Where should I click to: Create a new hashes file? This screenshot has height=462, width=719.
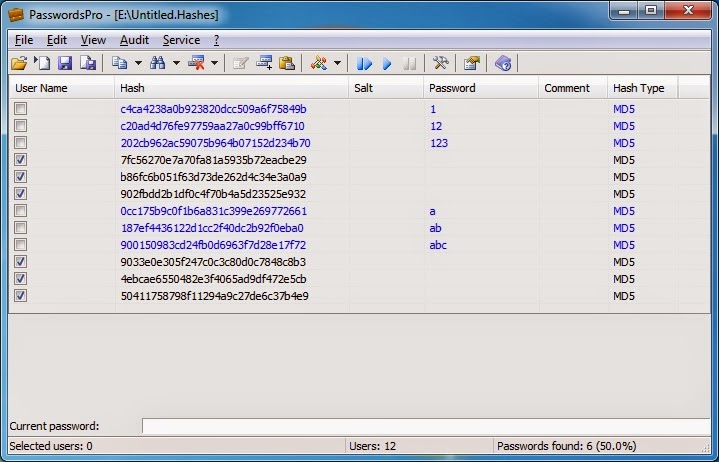pyautogui.click(x=42, y=63)
